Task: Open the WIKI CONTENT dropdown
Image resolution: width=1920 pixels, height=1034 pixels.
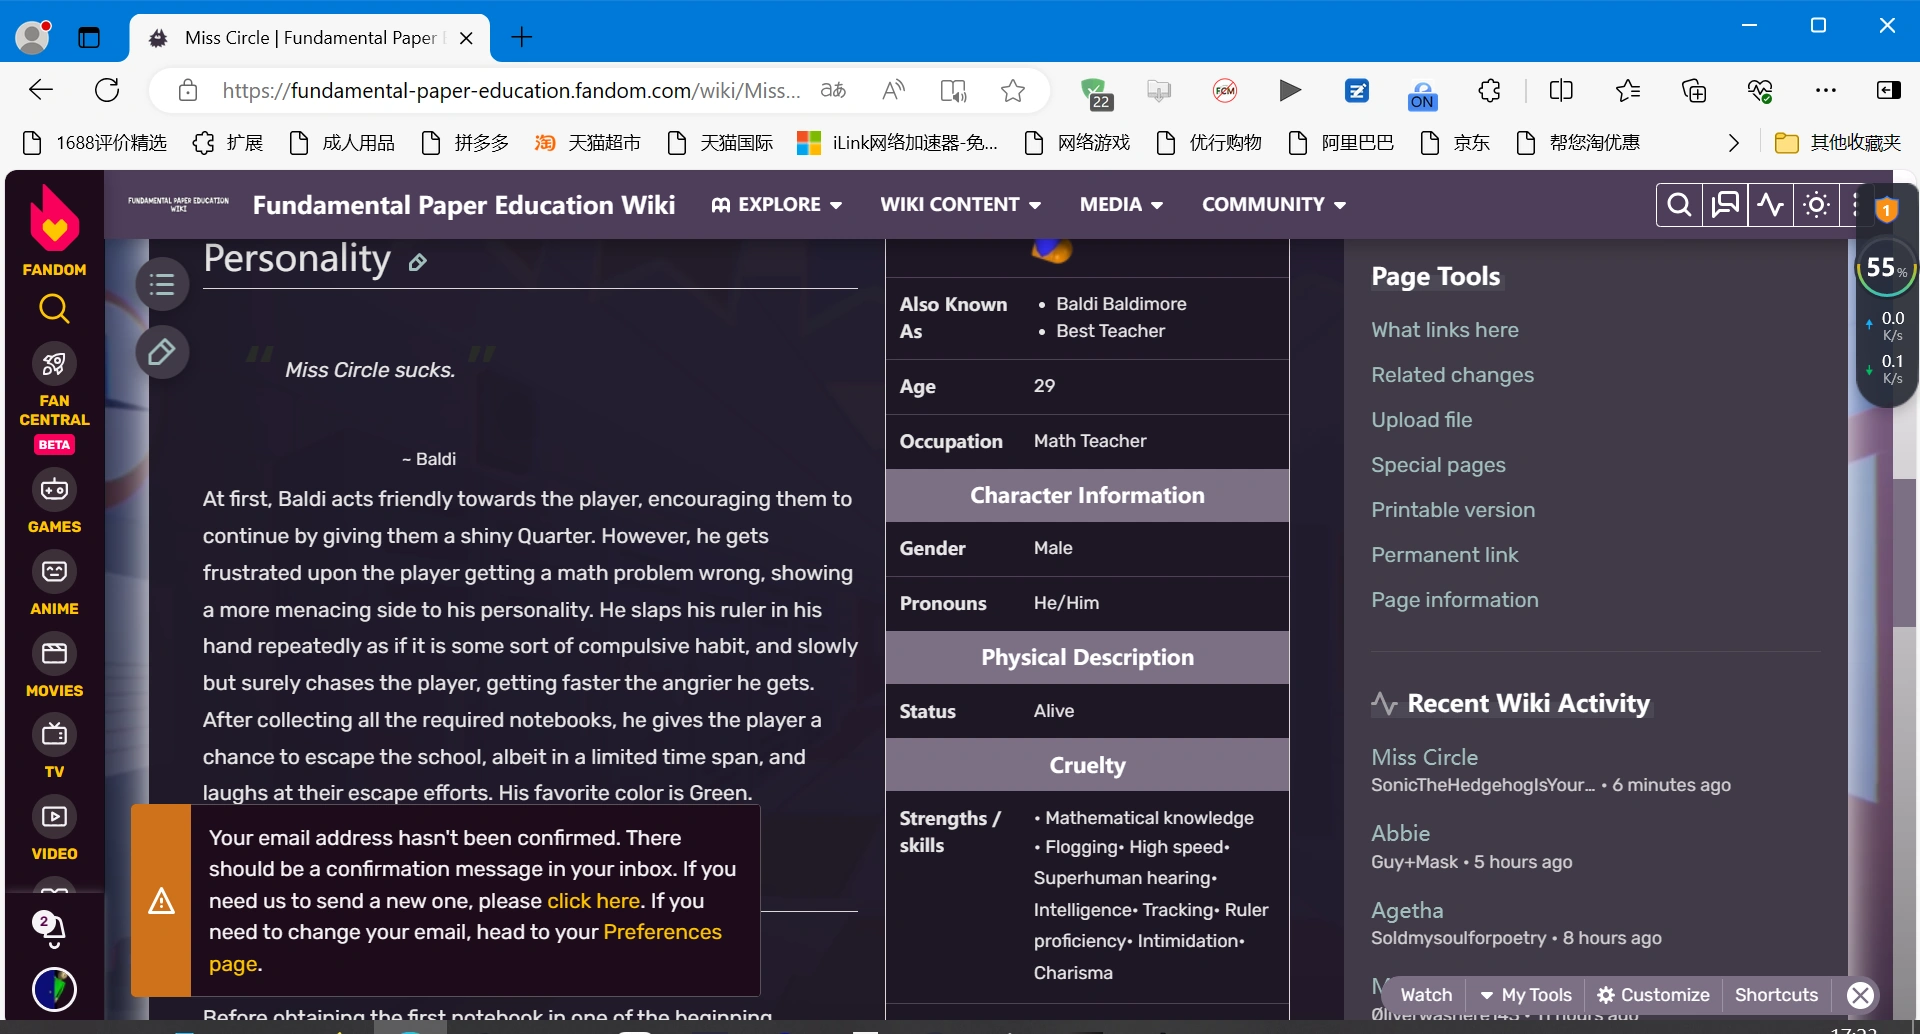Action: (959, 204)
